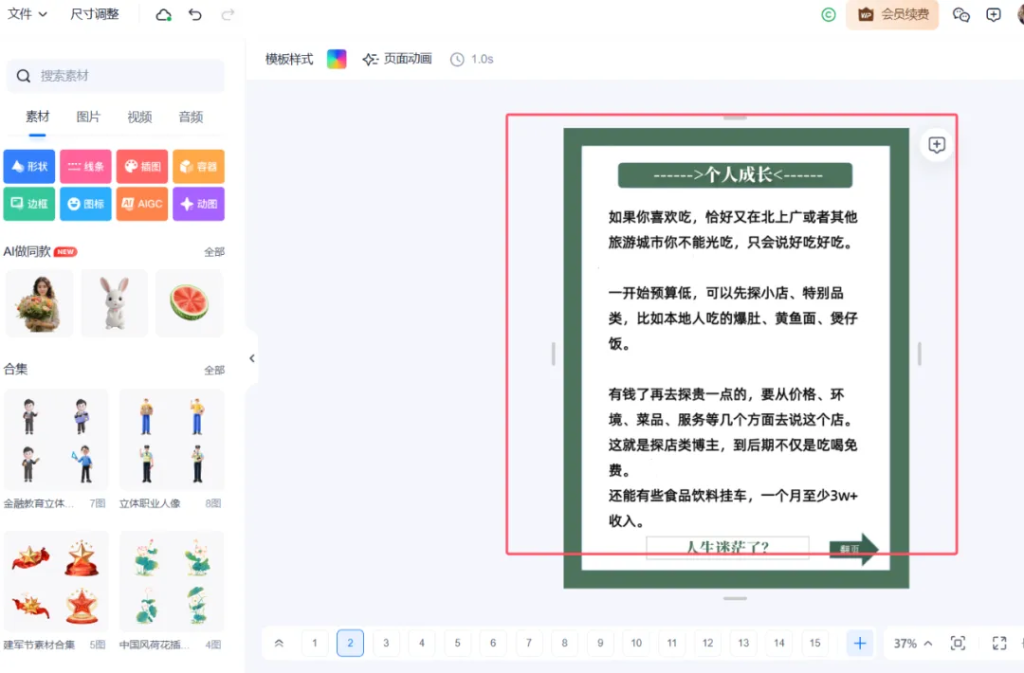Viewport: 1024px width, 673px height.
Task: Select the 容器 (containers) category
Action: [198, 166]
